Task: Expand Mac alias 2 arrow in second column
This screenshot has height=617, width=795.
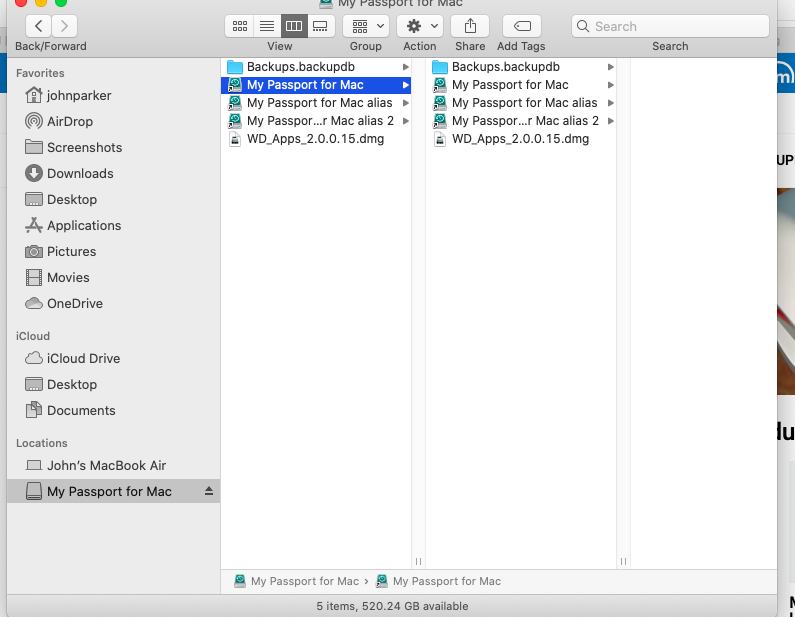Action: point(610,121)
